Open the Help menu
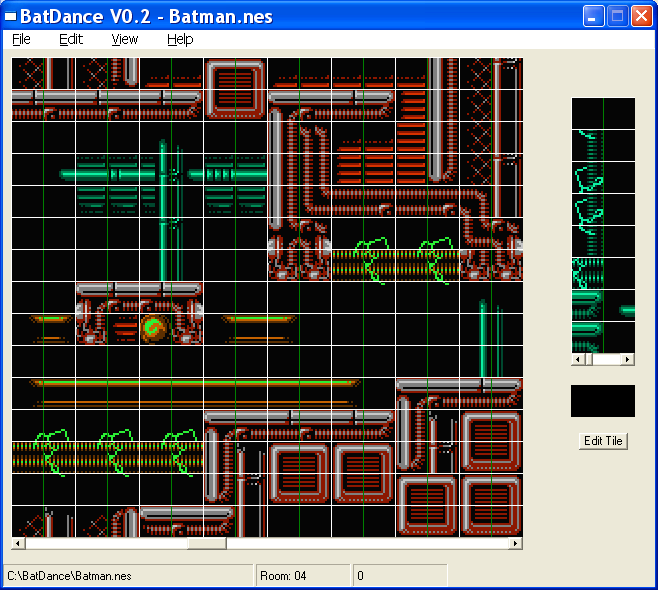Image resolution: width=658 pixels, height=590 pixels. 180,39
